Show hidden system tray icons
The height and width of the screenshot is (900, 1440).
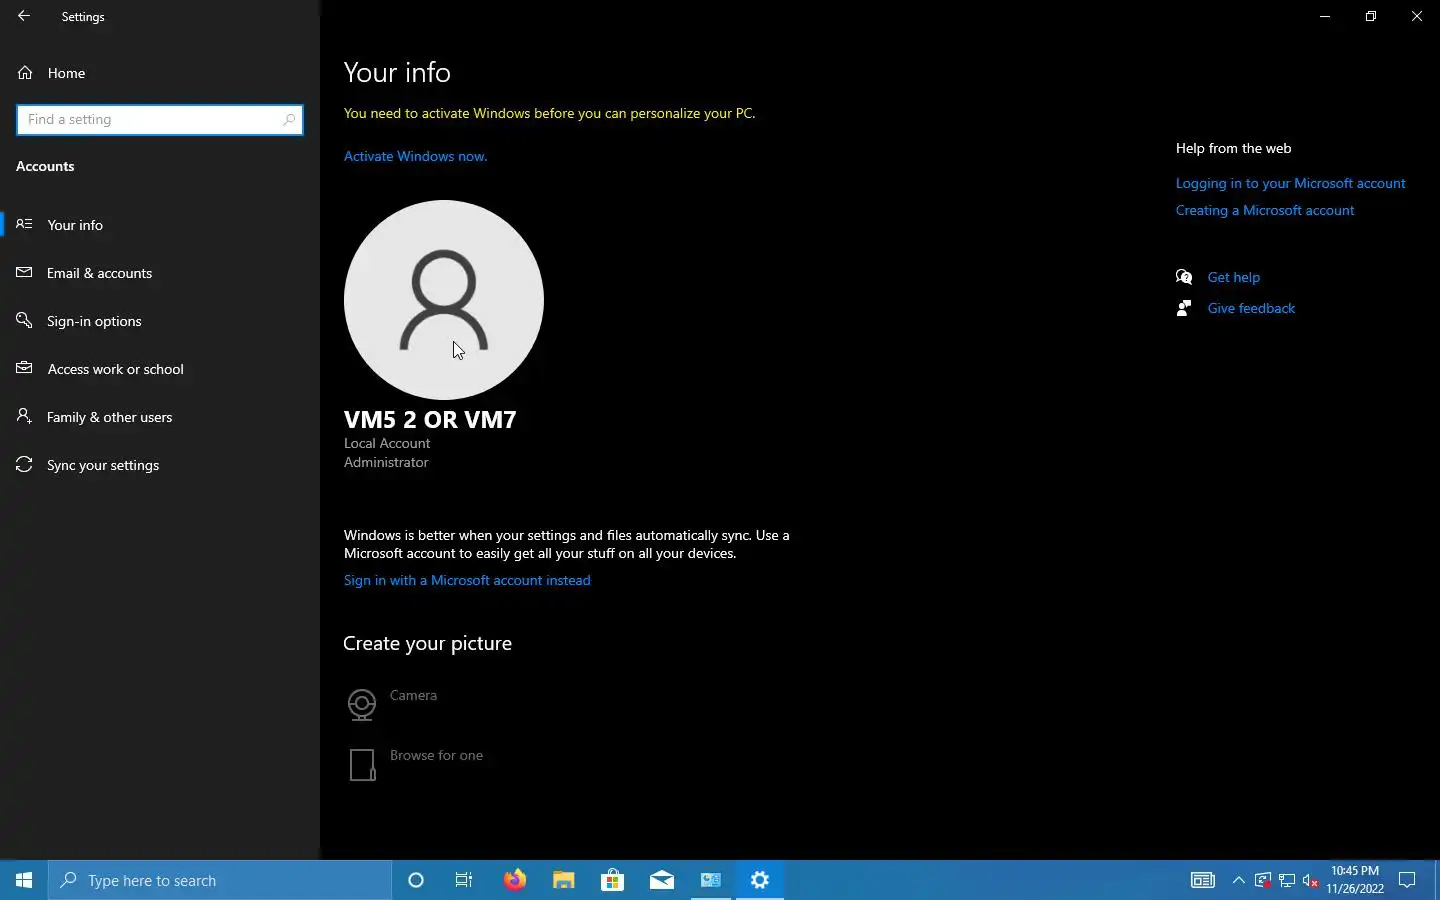1239,880
